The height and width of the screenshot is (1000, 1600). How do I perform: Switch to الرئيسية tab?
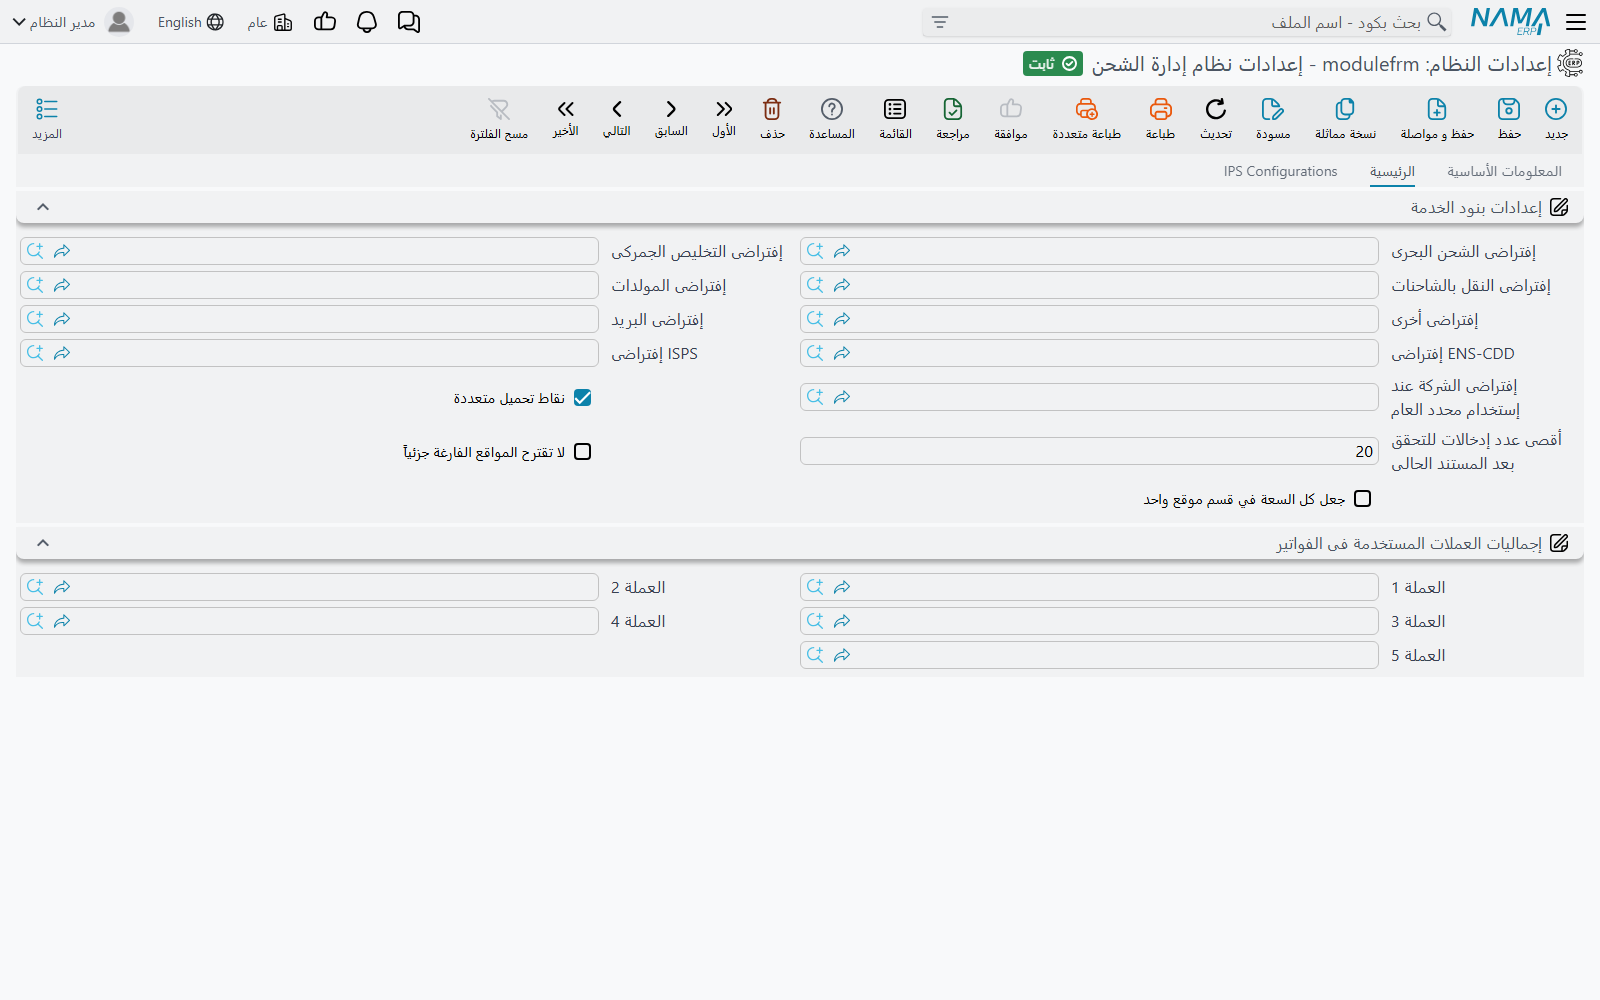click(1392, 171)
